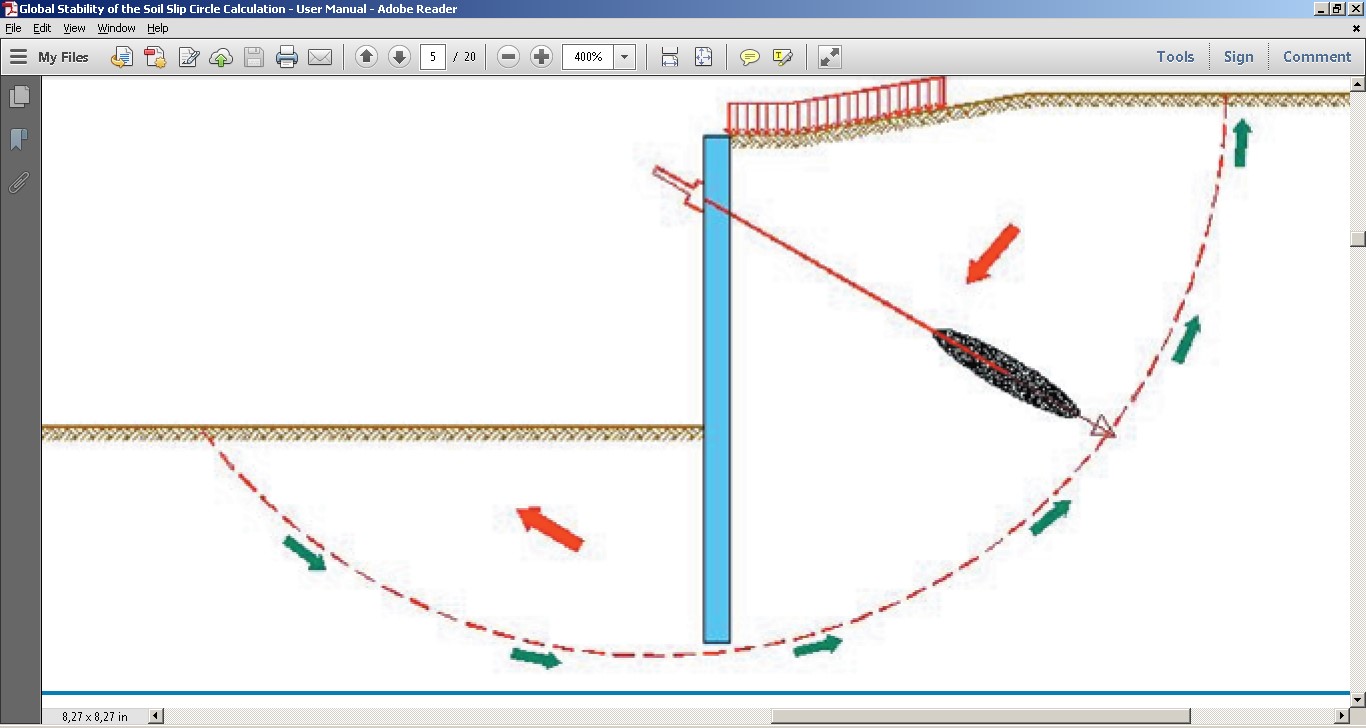Open the View menu

click(x=74, y=28)
